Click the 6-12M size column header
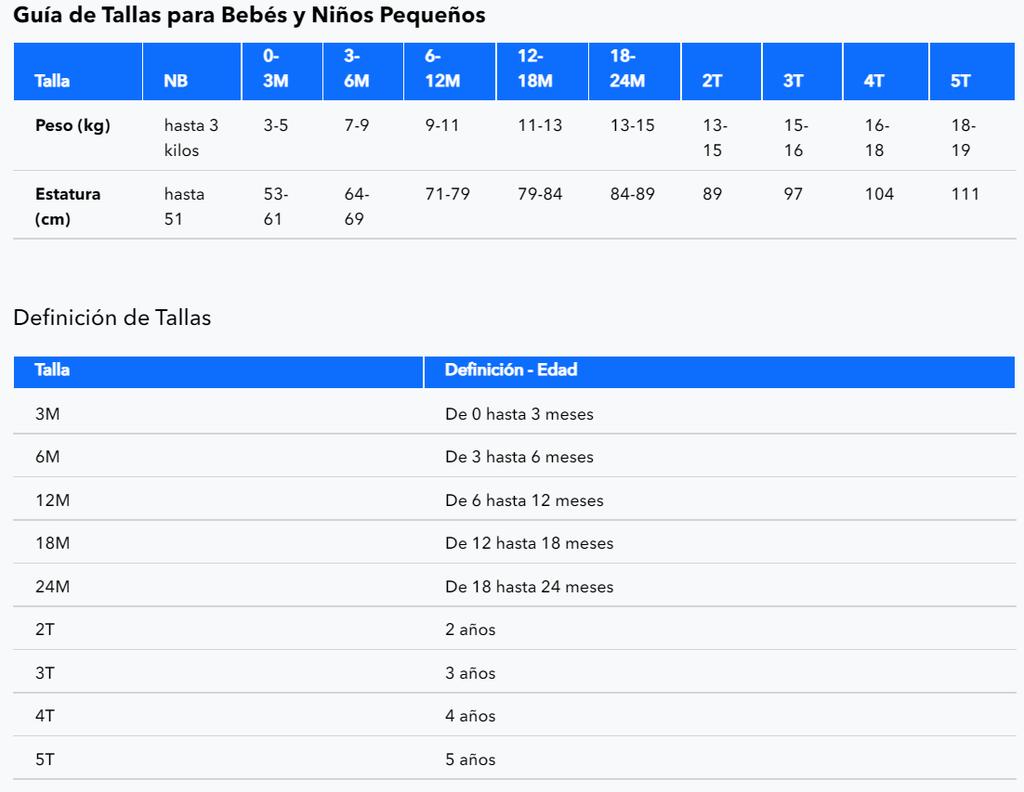Viewport: 1024px width, 792px height. (441, 69)
